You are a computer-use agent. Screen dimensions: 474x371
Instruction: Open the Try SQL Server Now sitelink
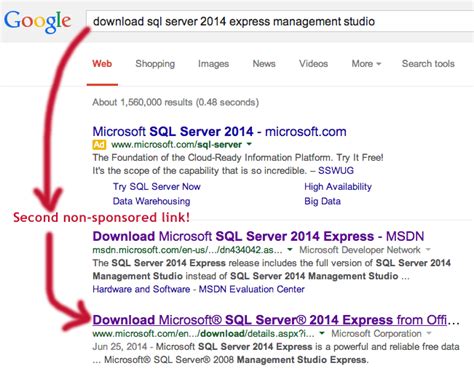[157, 187]
